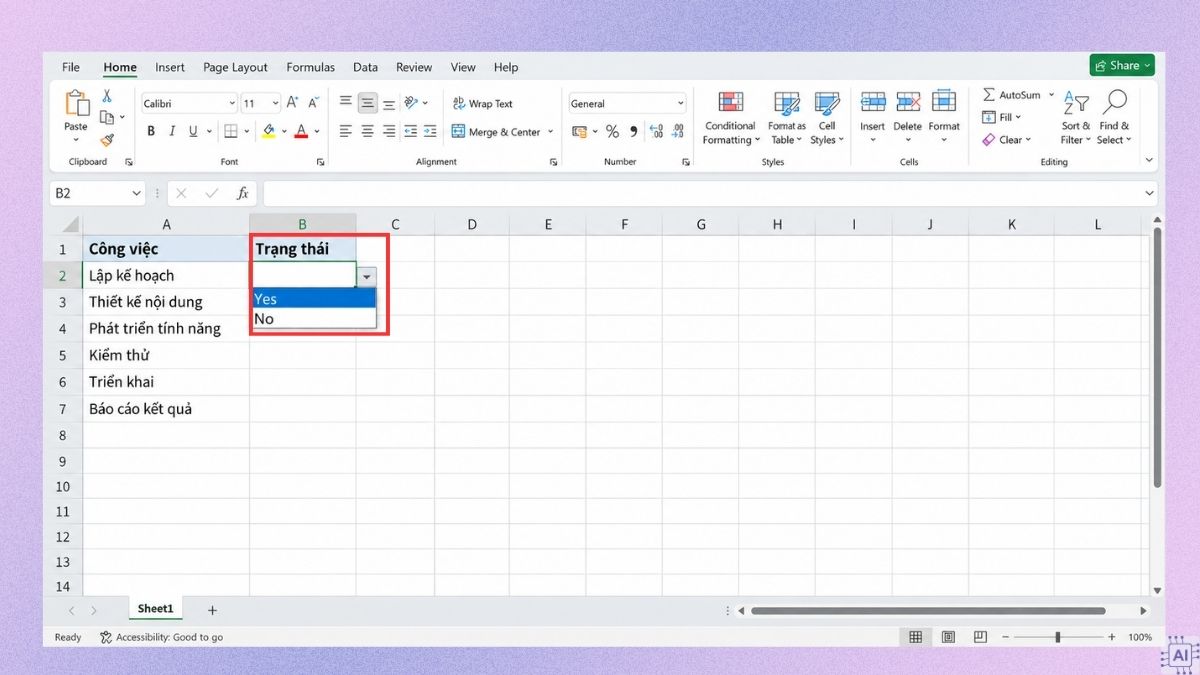Click the green Share button
The image size is (1200, 675).
[x=1122, y=65]
